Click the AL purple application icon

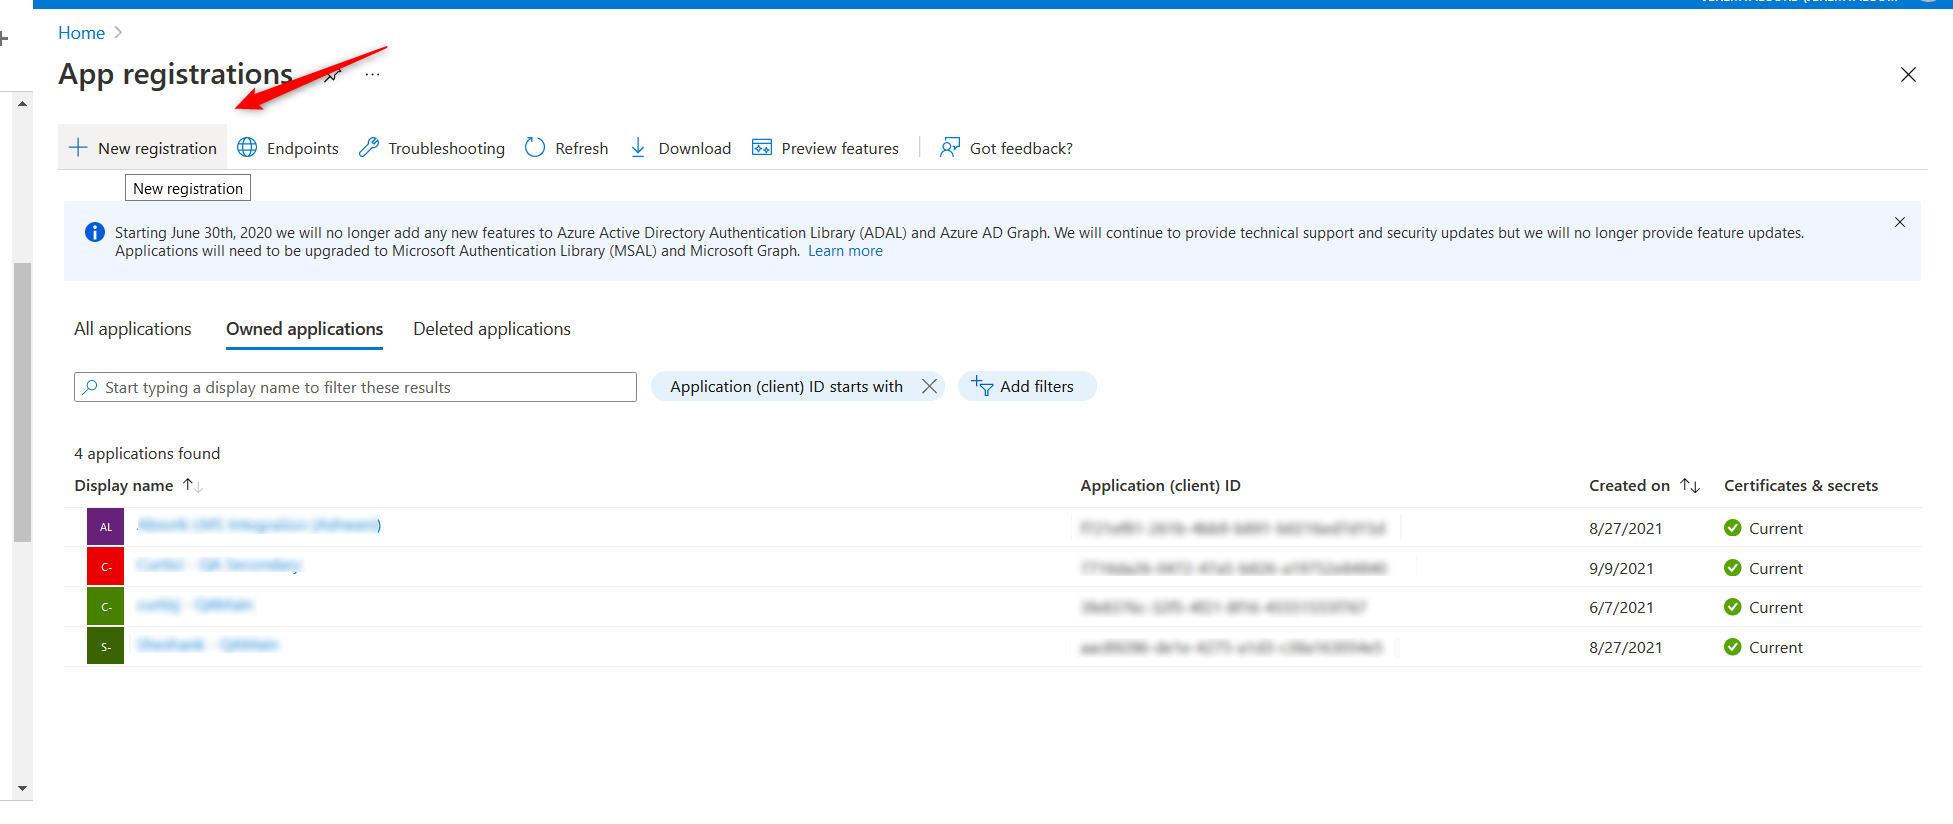[105, 527]
